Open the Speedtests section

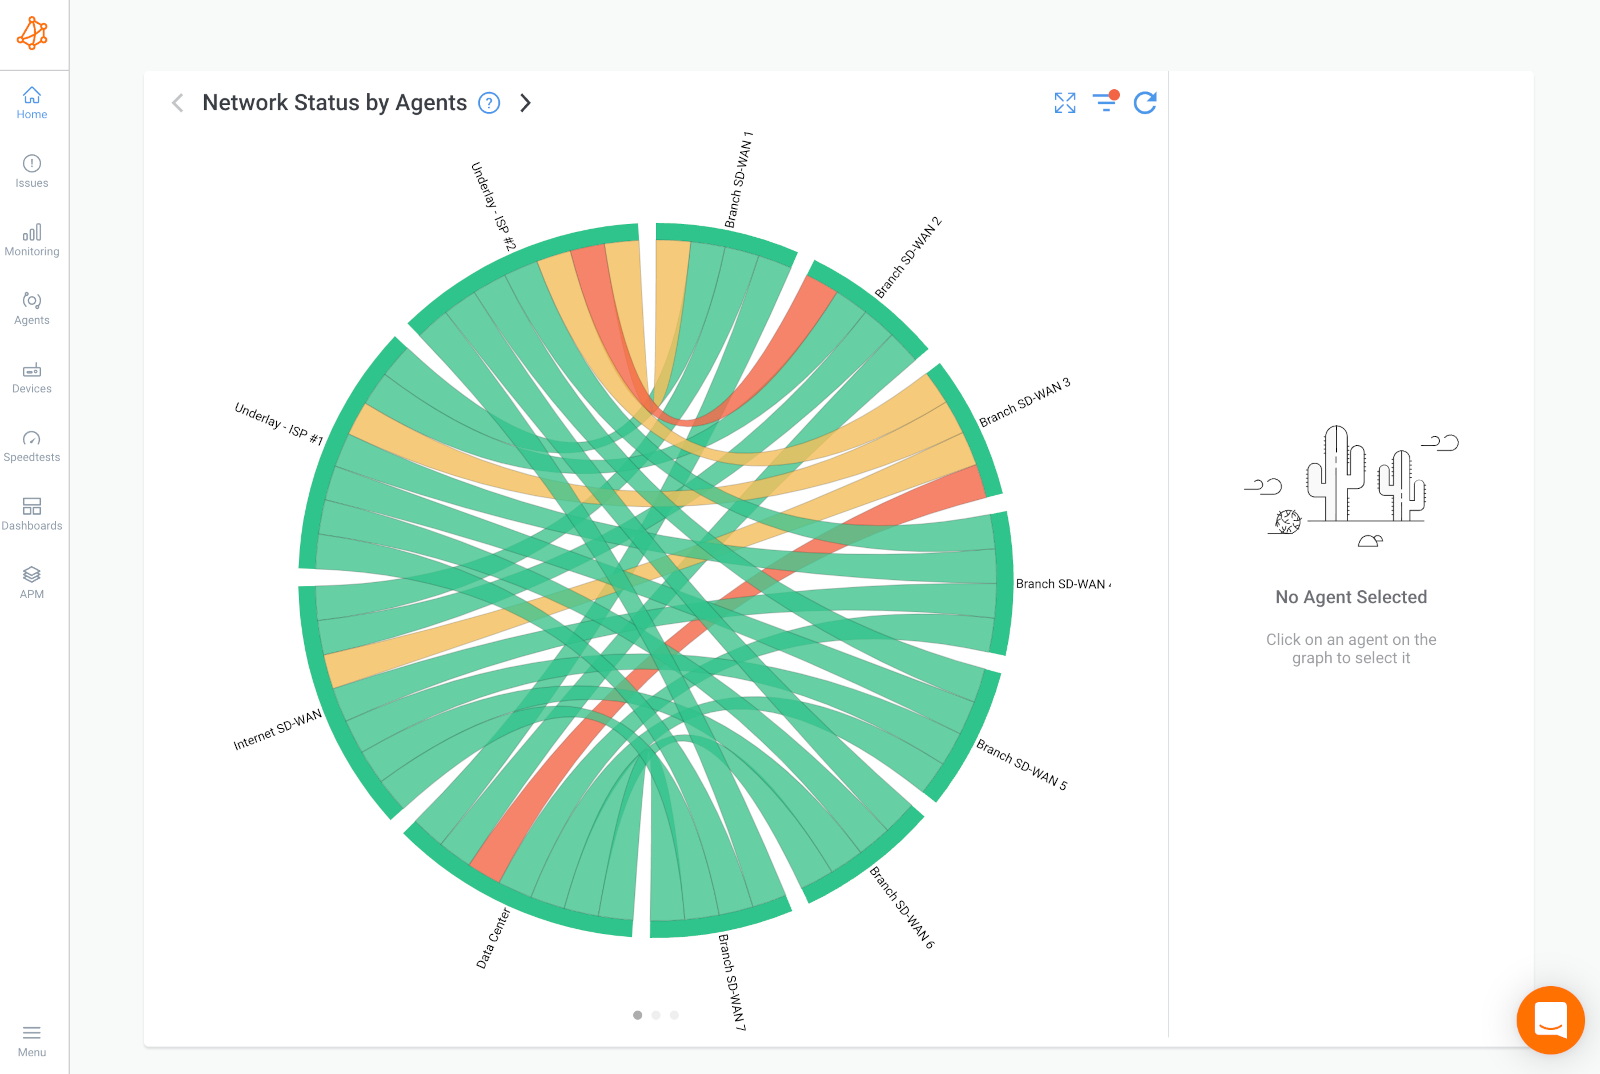click(31, 445)
